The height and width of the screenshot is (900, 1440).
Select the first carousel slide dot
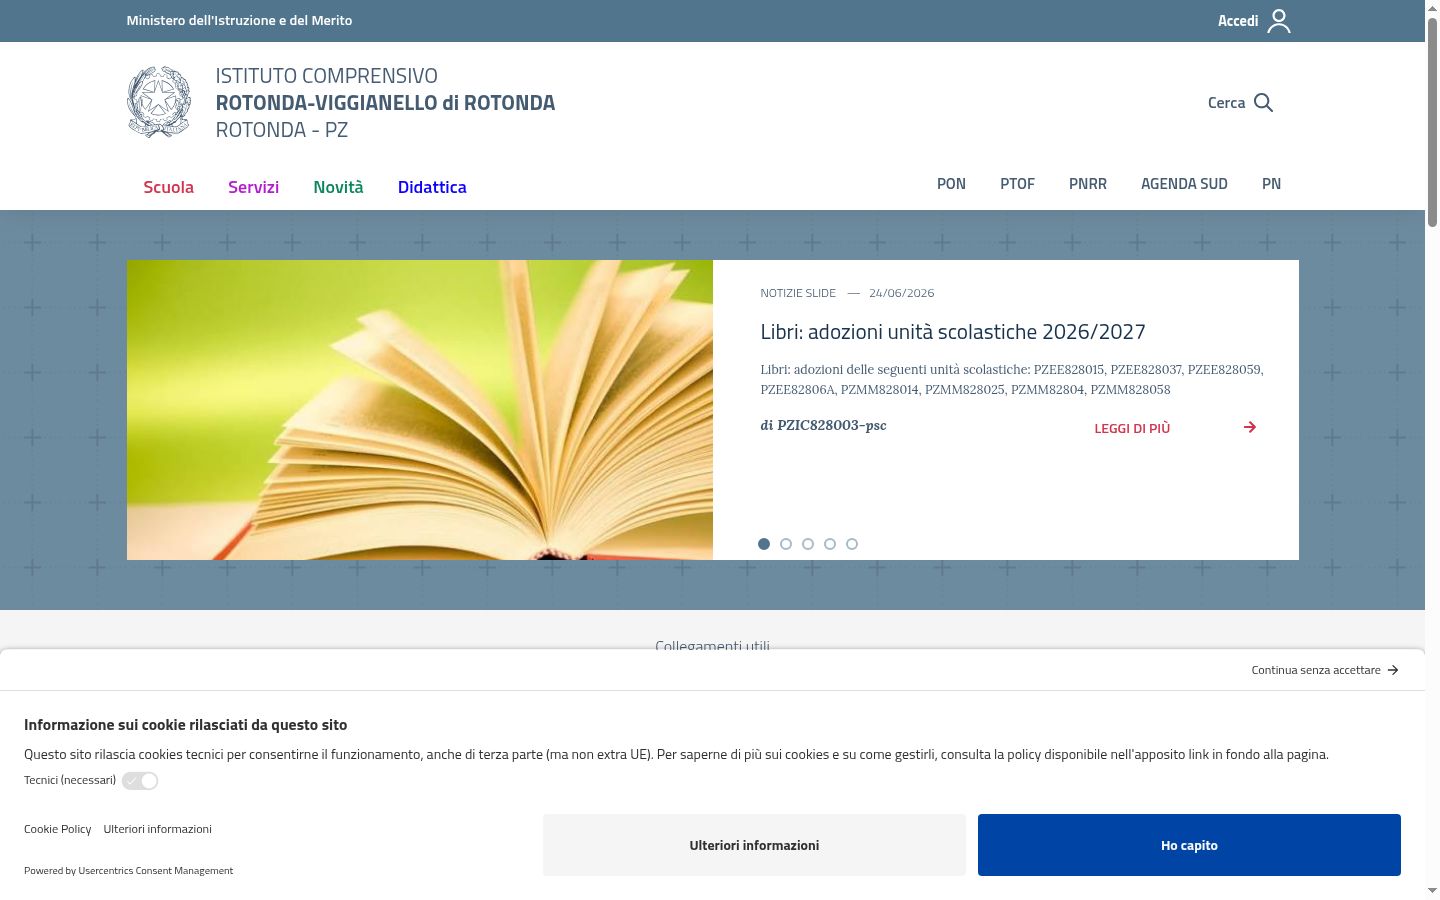pyautogui.click(x=764, y=544)
